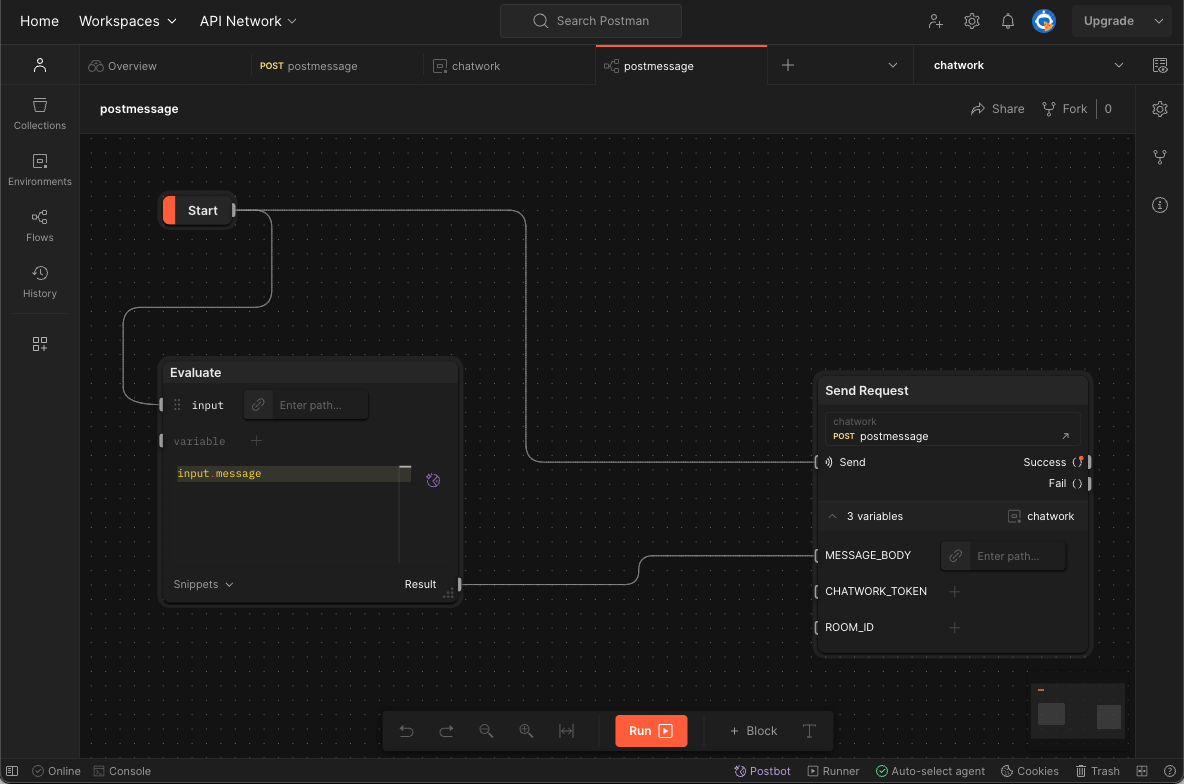The image size is (1184, 784).
Task: Expand the Upgrade options arrow
Action: click(x=1159, y=21)
